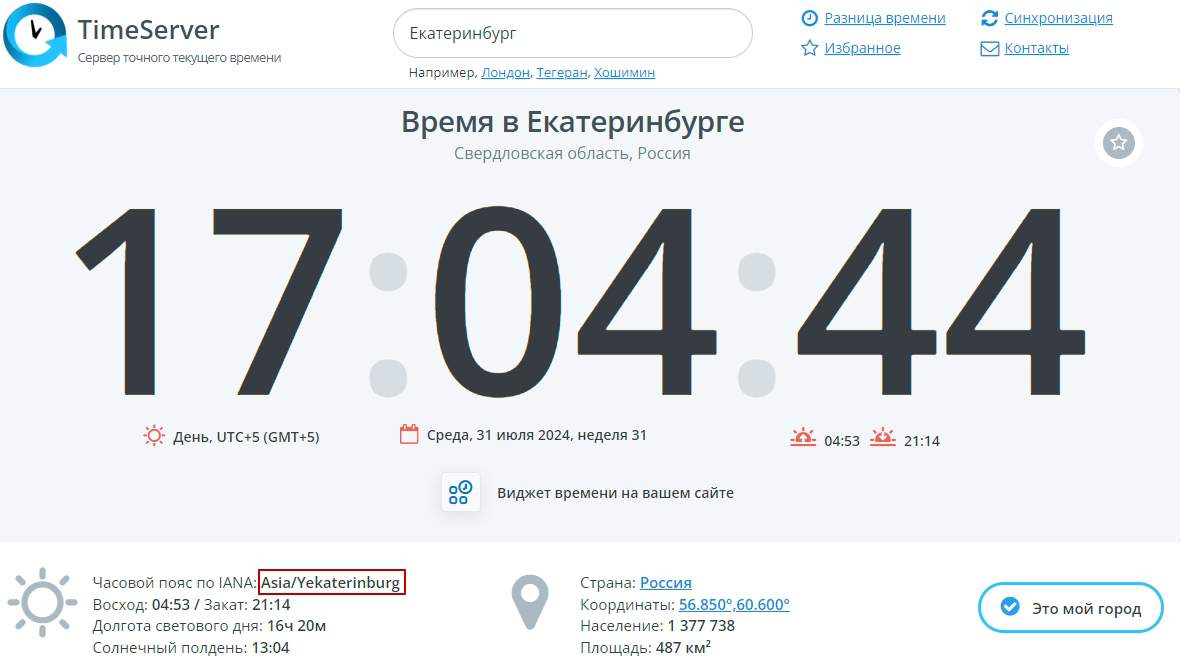Viewport: 1180px width, 660px height.
Task: Click the checkmark in Это мой город button
Action: pos(1008,608)
